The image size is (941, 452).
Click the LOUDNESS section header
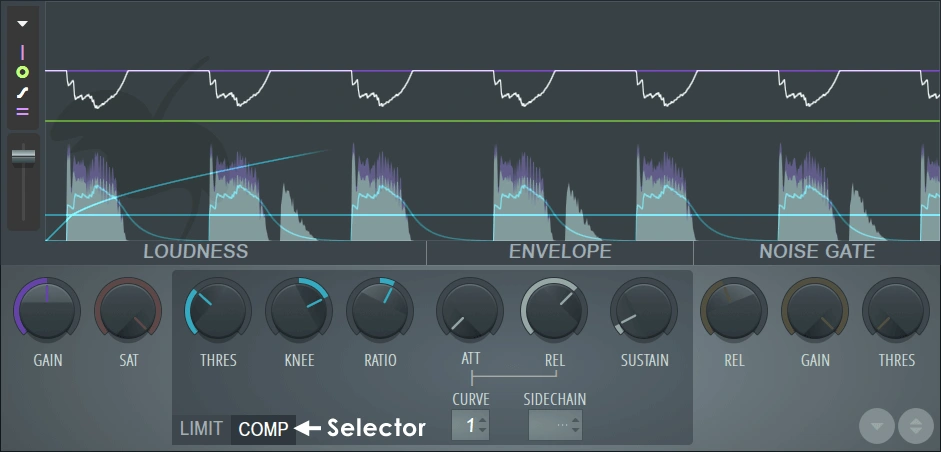[x=196, y=252]
